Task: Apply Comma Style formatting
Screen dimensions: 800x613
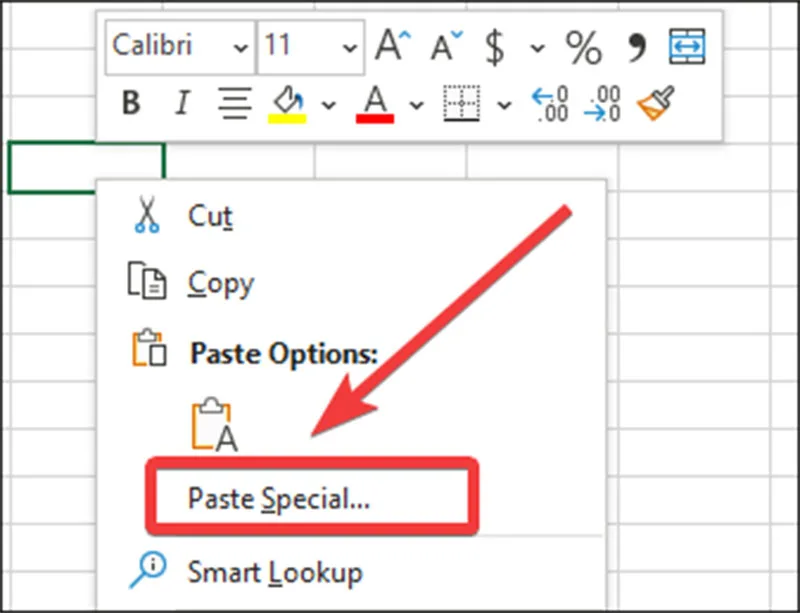Action: tap(636, 48)
